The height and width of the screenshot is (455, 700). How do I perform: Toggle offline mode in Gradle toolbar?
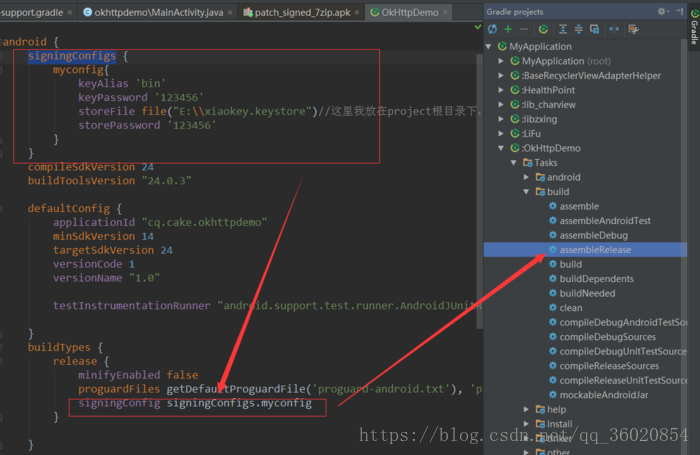[x=614, y=29]
